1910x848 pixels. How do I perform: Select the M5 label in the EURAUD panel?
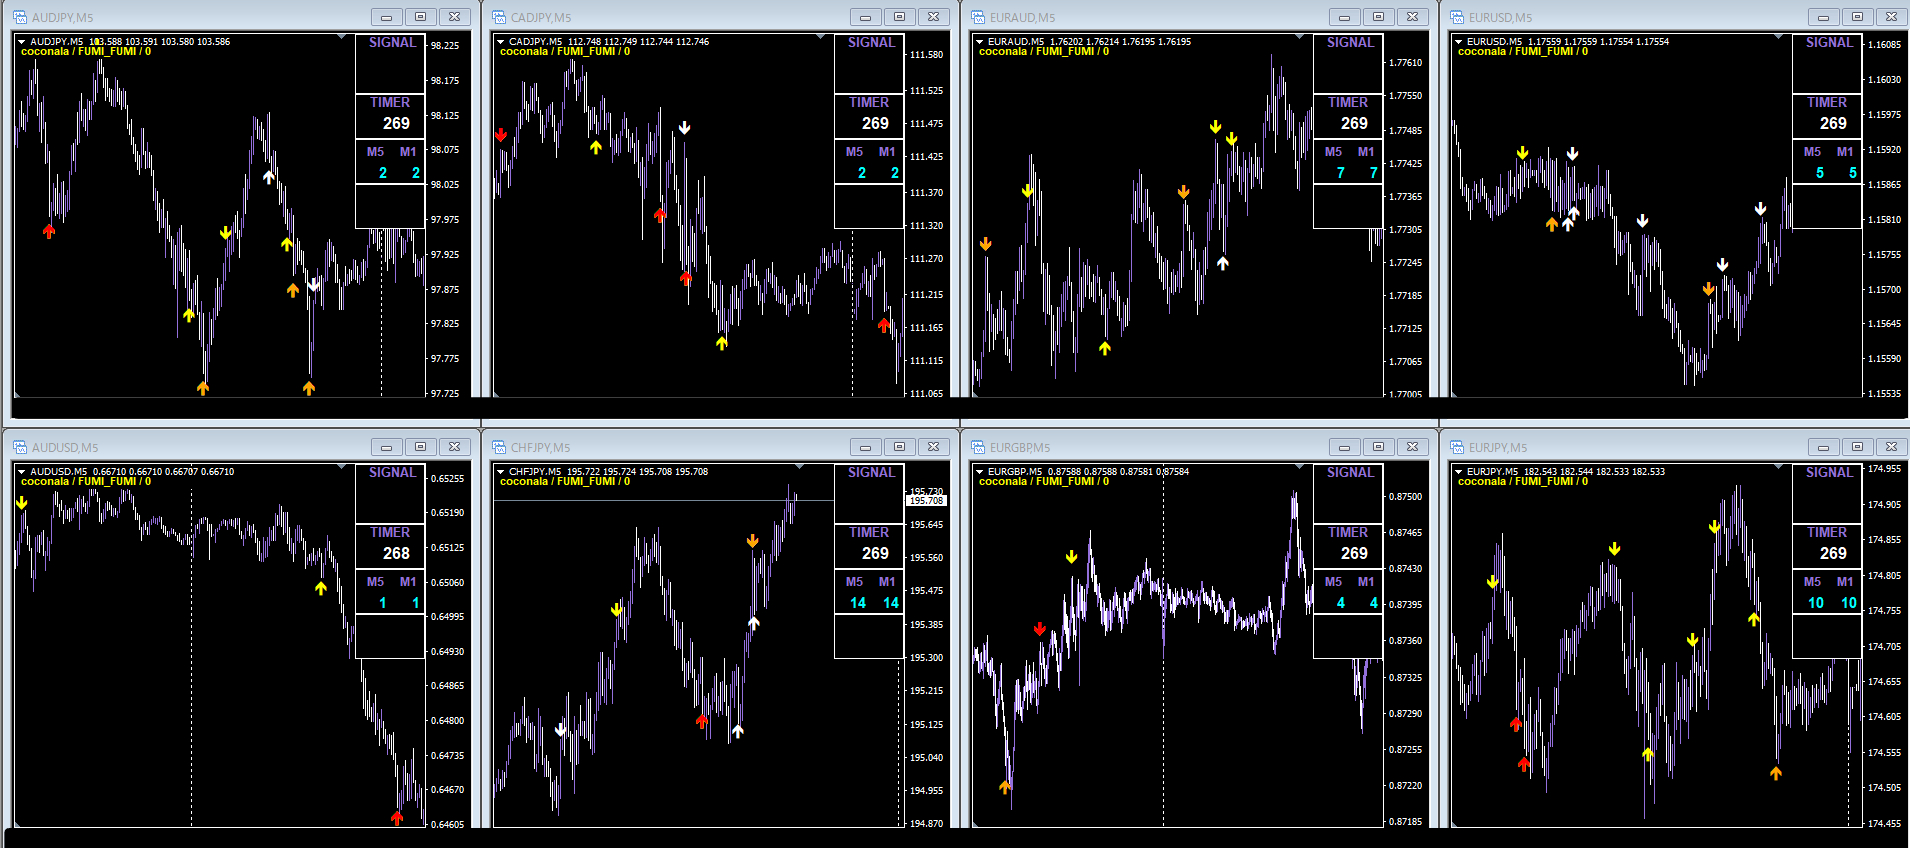(1333, 152)
